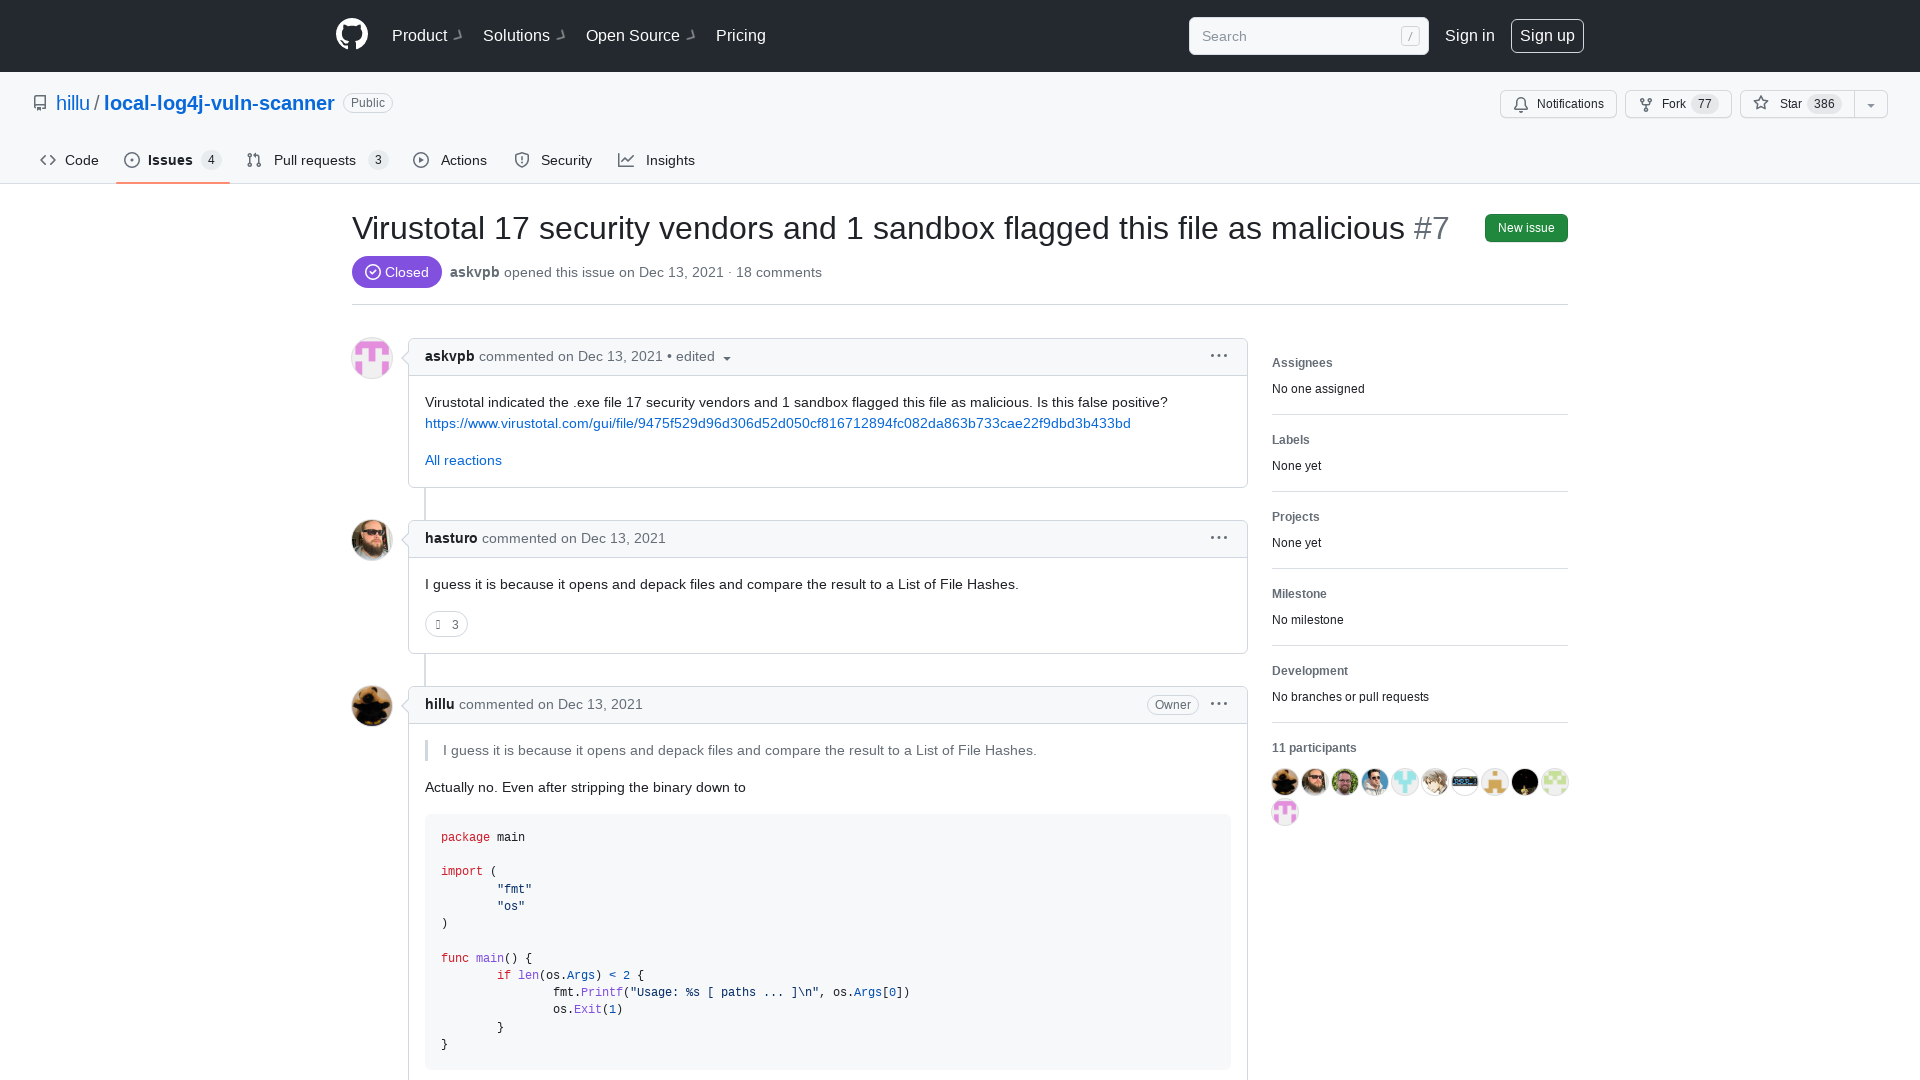This screenshot has width=1920, height=1080.
Task: Switch to the Issues tab
Action: 172,160
